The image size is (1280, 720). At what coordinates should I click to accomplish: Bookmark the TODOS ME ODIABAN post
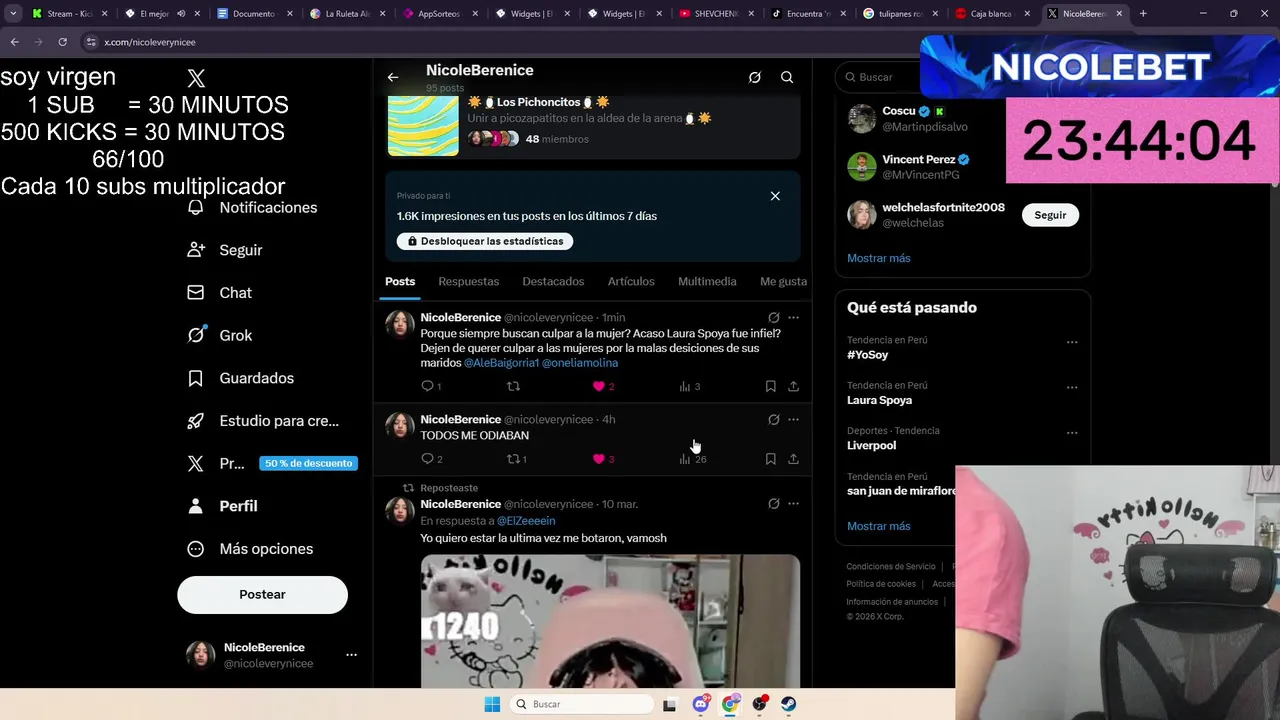770,459
